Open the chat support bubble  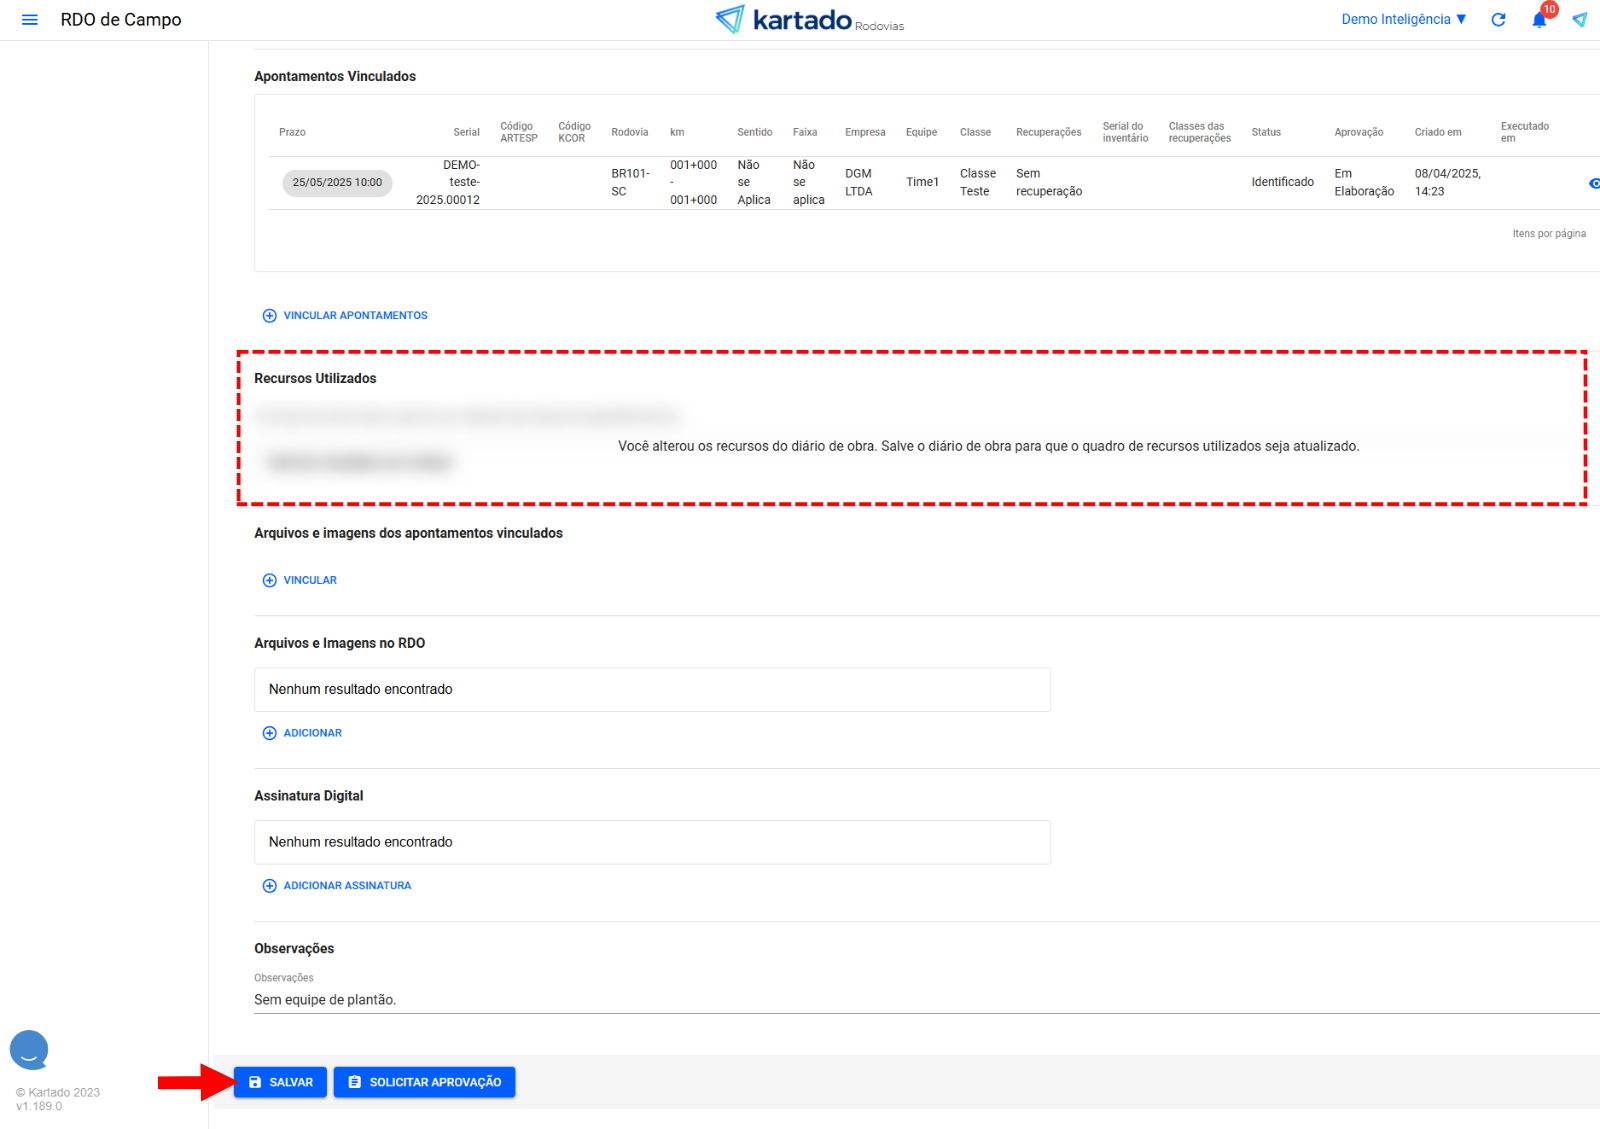[x=29, y=1050]
